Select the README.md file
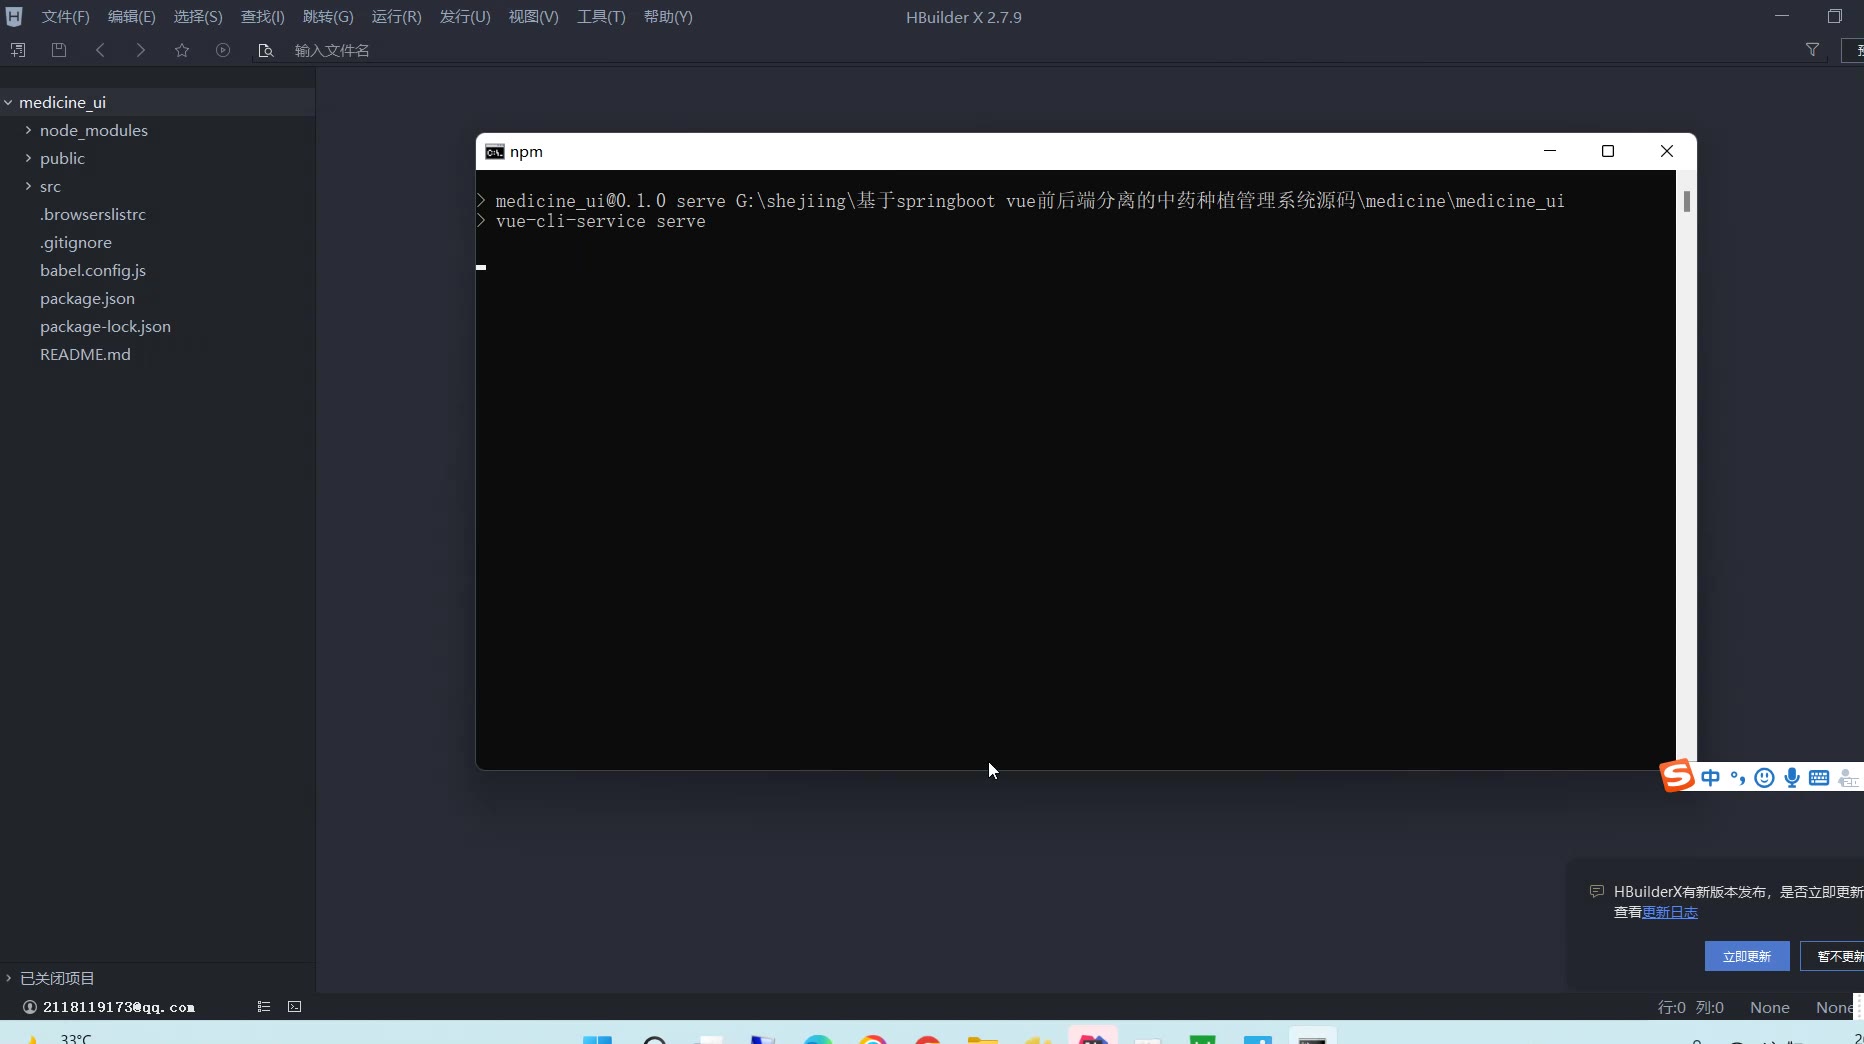 point(85,354)
